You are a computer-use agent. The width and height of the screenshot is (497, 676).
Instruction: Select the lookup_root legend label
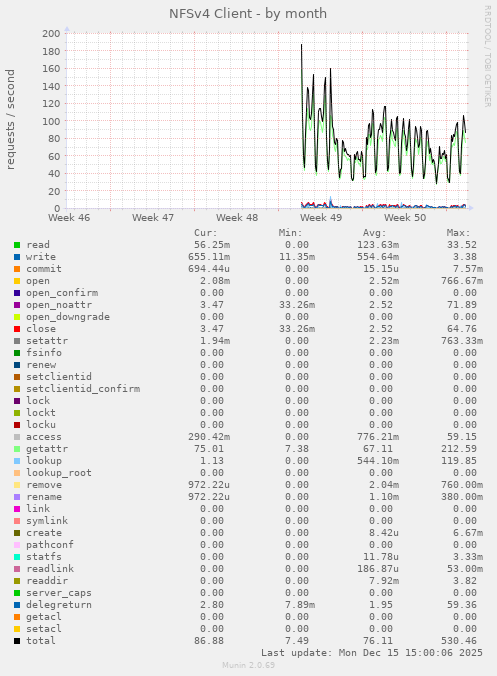coord(59,473)
